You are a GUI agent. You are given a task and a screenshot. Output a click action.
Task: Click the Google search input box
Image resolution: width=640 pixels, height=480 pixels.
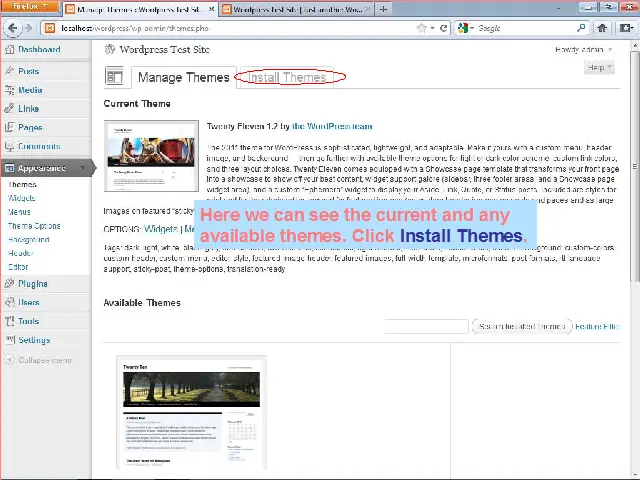coord(527,28)
